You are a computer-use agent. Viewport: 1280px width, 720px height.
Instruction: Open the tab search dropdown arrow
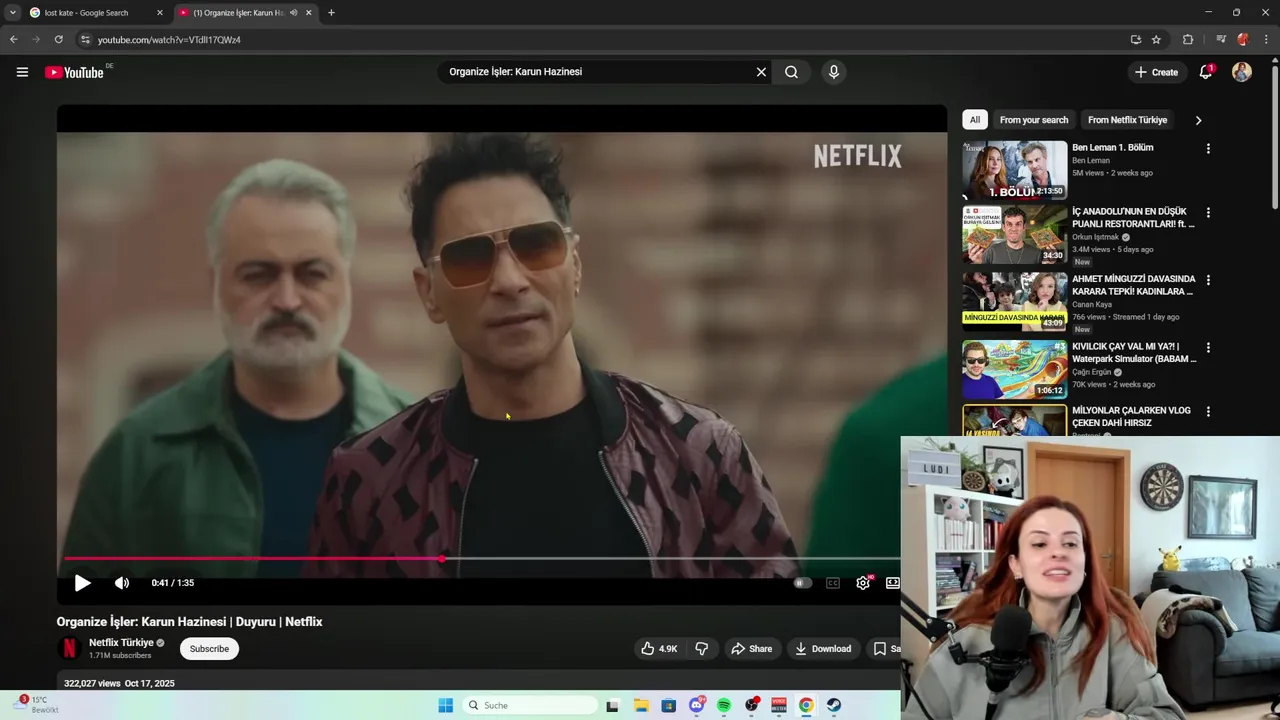13,13
